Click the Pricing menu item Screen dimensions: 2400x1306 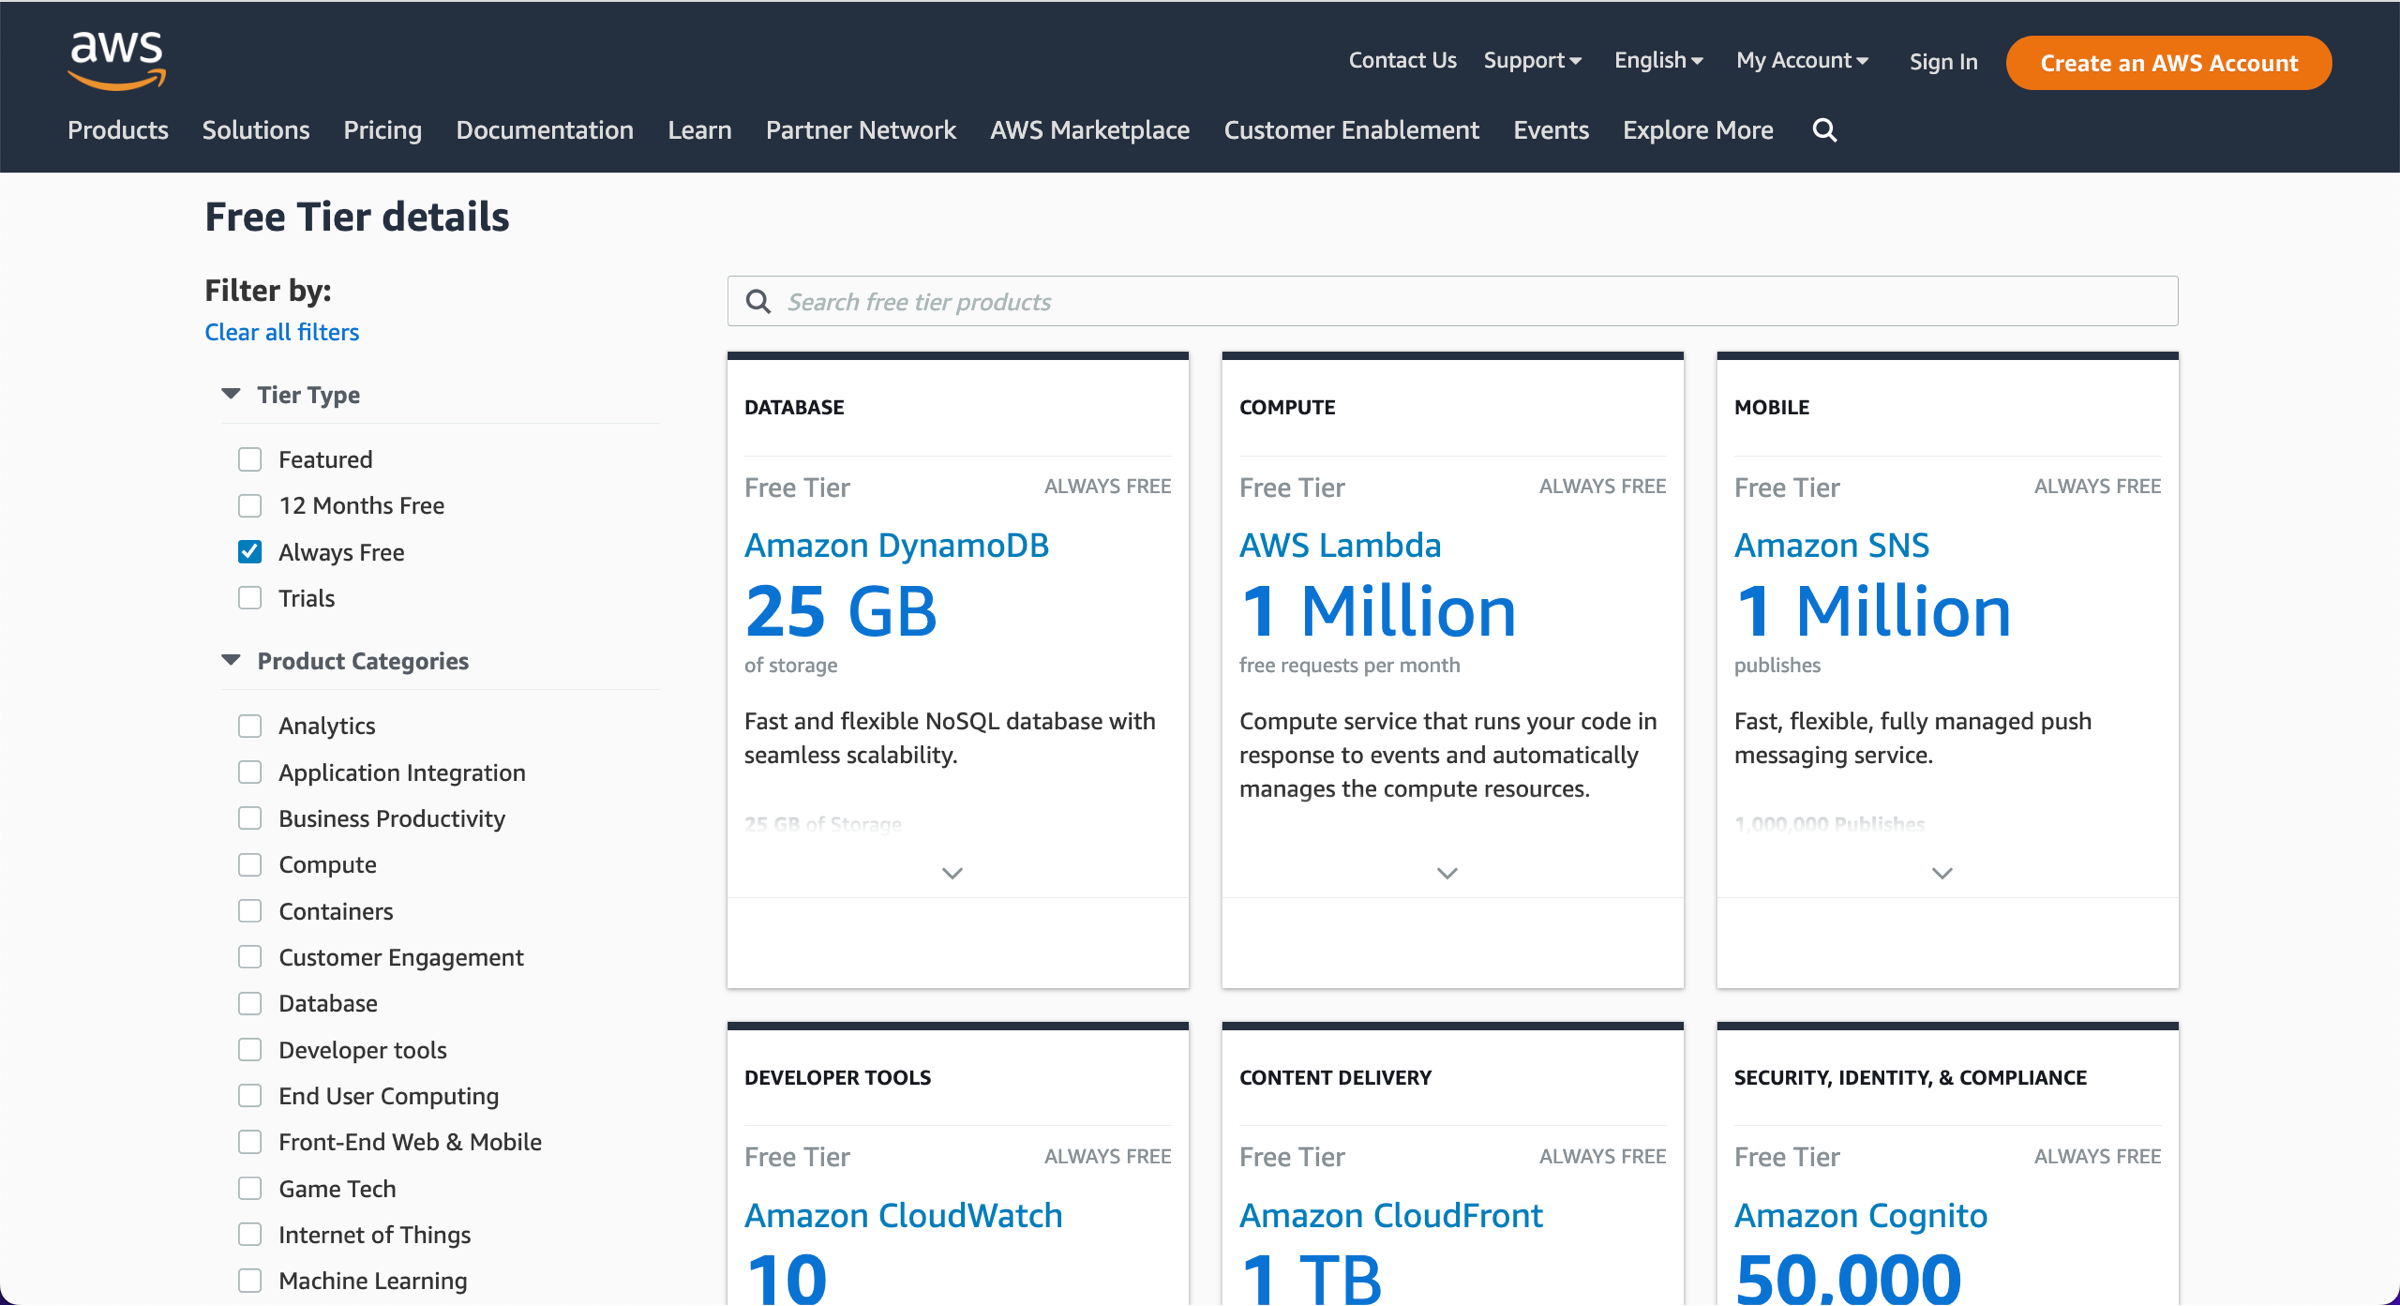[x=381, y=130]
